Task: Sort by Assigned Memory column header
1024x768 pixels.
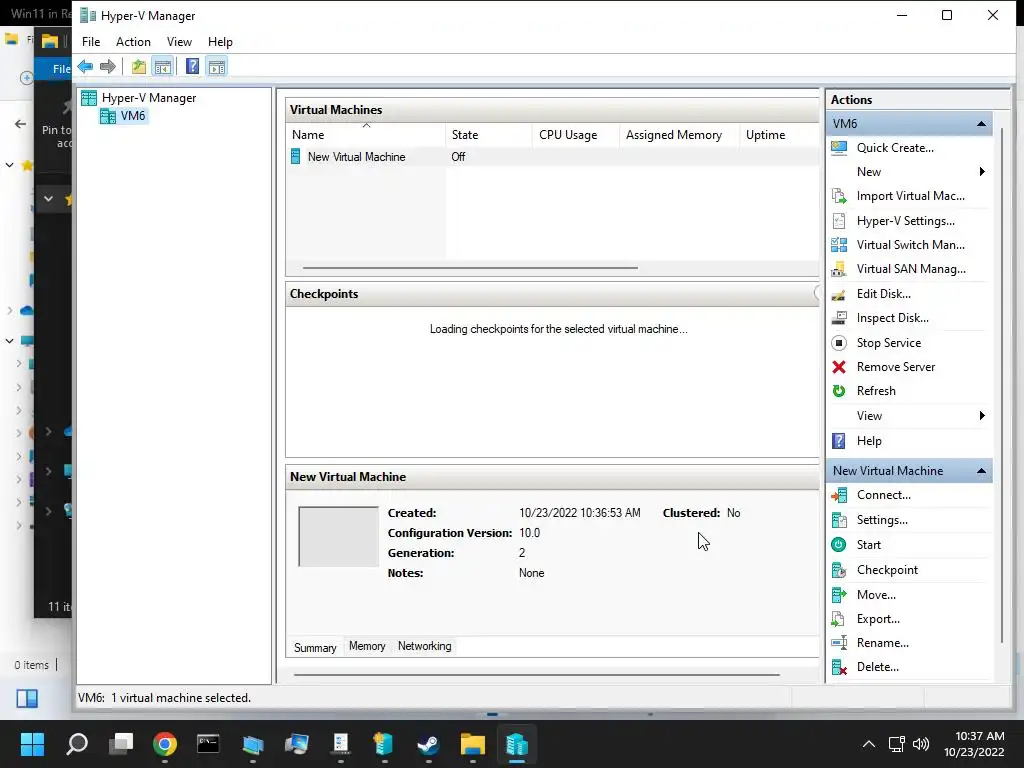Action: pos(679,135)
